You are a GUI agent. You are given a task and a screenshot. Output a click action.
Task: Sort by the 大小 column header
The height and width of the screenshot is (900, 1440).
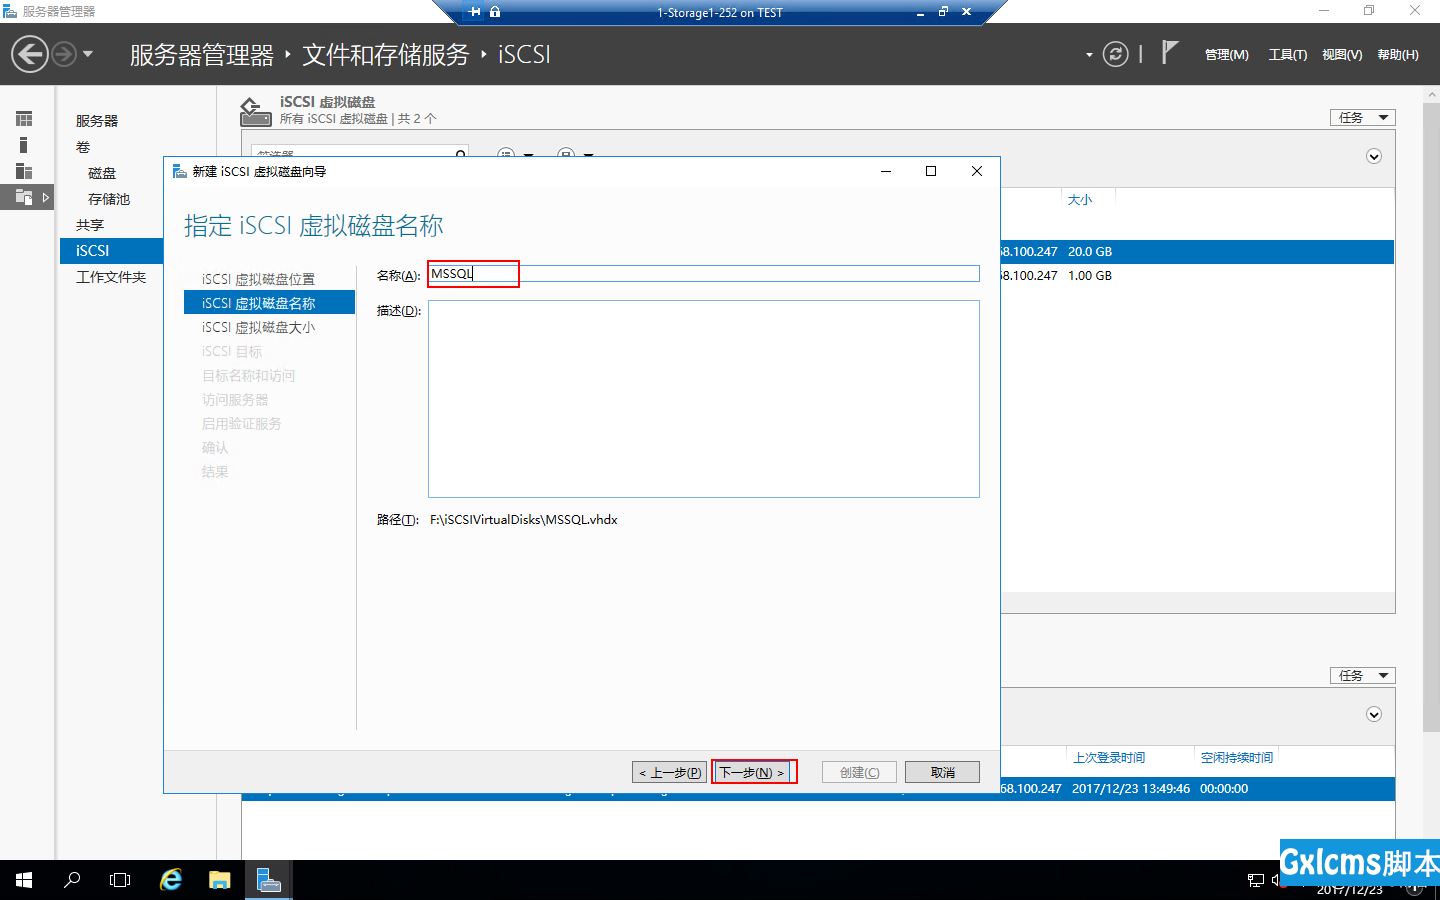[x=1080, y=200]
